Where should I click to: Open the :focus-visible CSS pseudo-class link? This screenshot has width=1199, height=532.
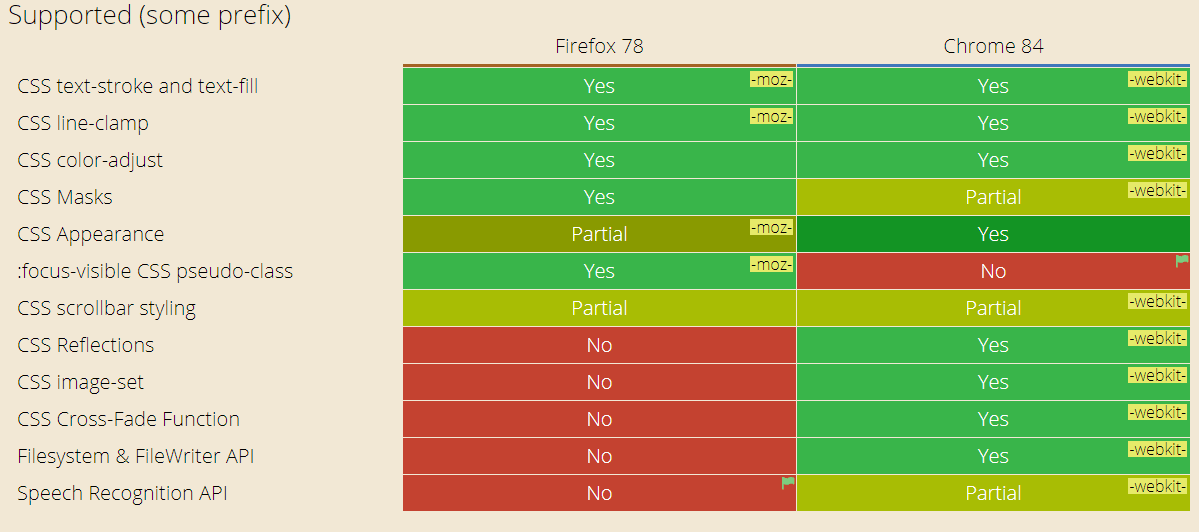155,271
